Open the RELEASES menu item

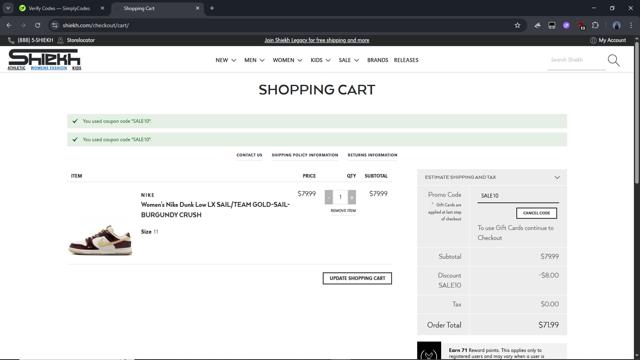406,60
